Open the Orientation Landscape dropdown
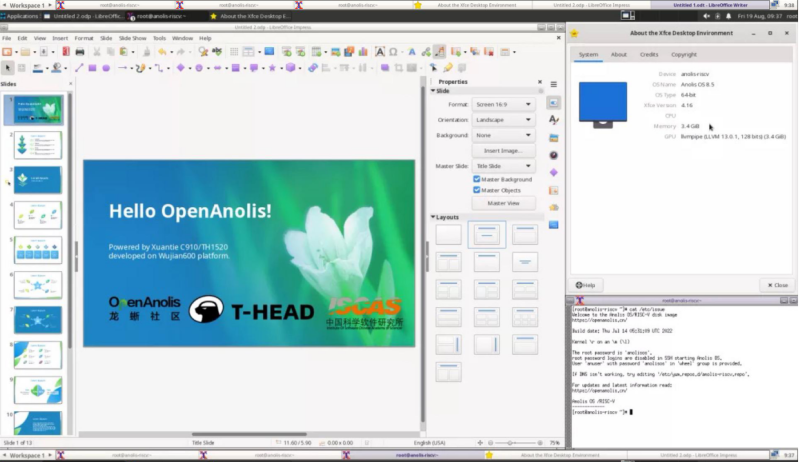 503,120
